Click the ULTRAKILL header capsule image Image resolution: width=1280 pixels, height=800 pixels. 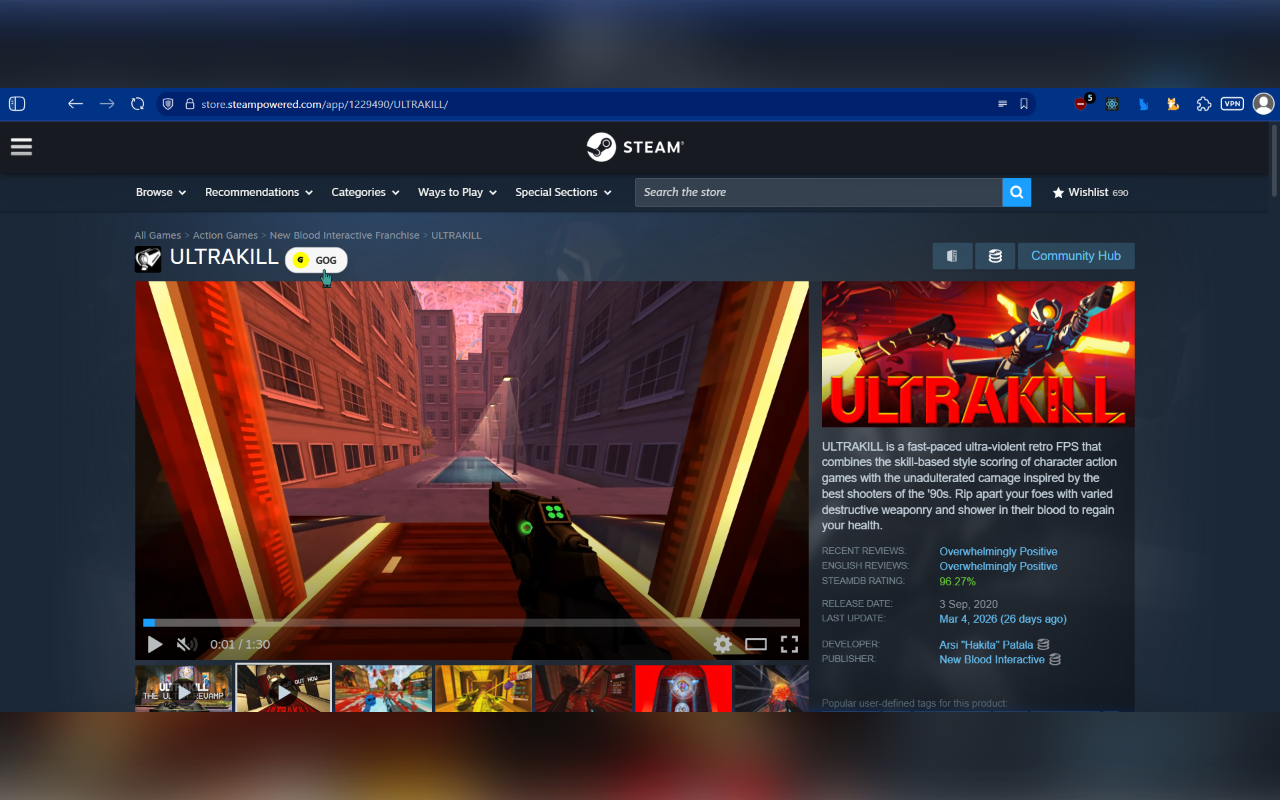pos(978,354)
